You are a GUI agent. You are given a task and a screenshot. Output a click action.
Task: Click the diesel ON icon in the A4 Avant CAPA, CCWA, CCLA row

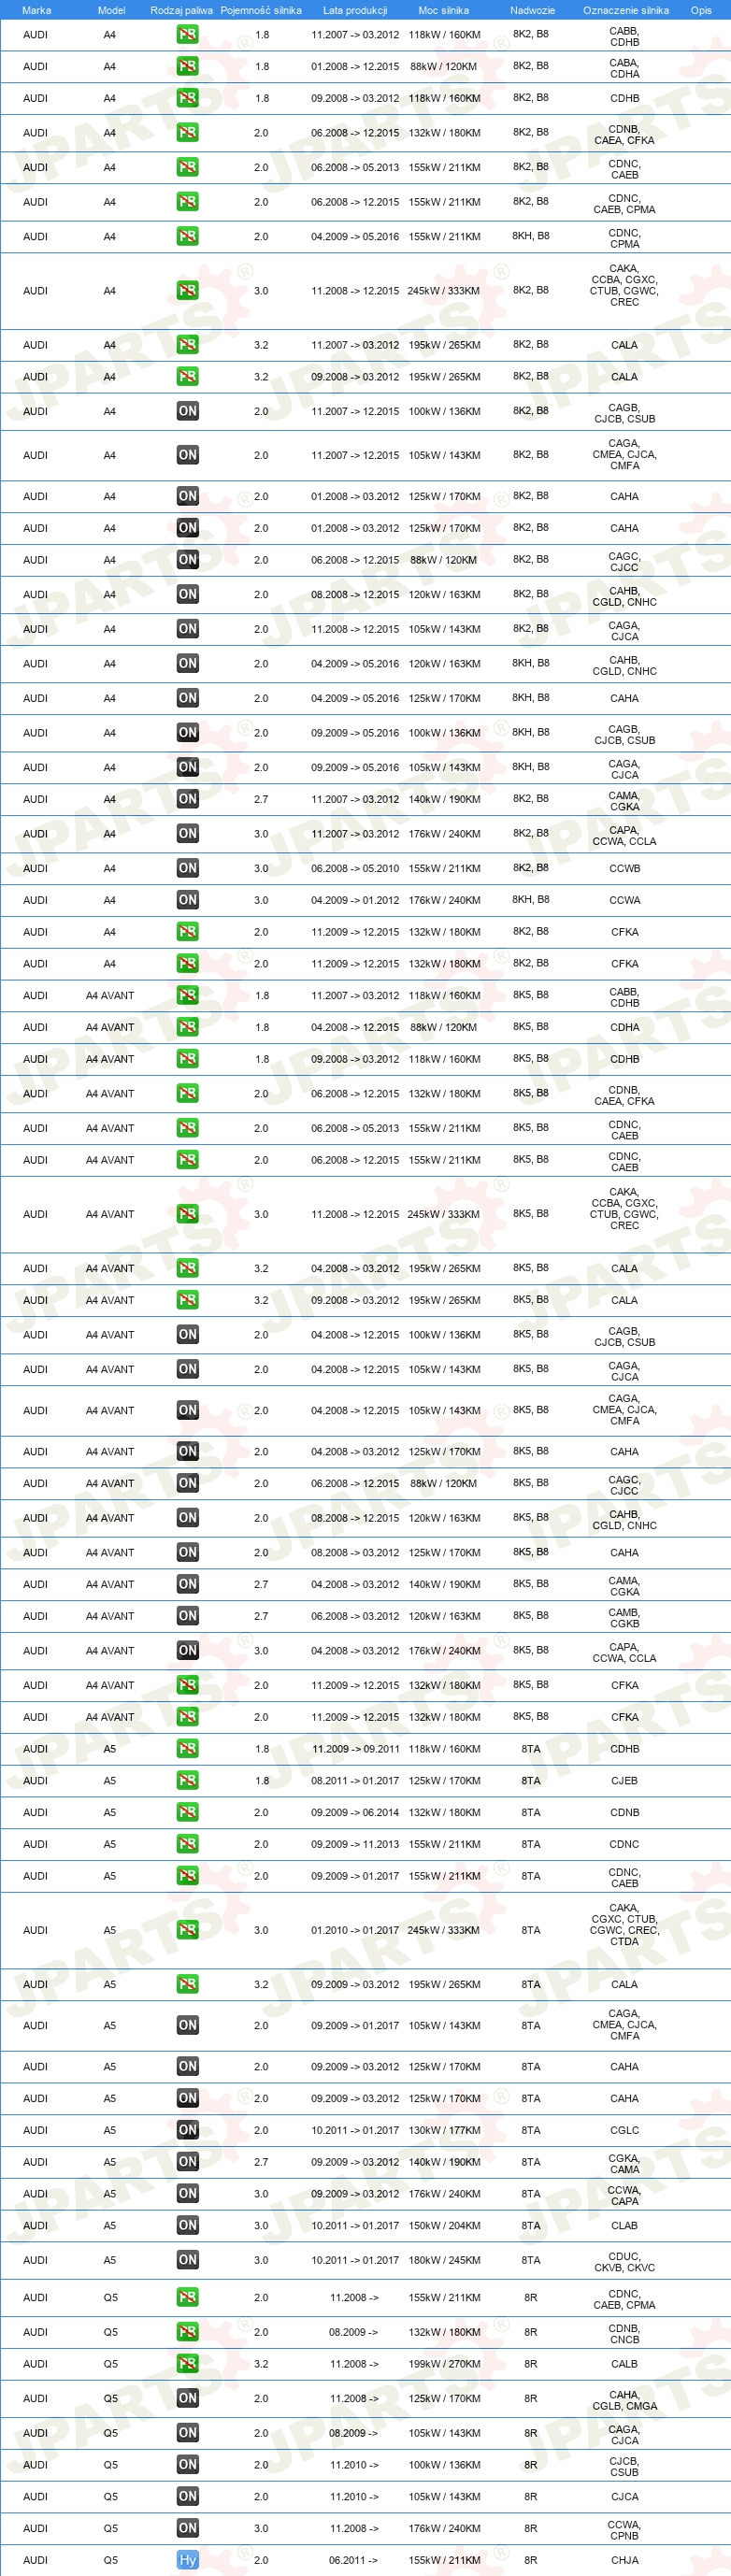(x=188, y=1651)
